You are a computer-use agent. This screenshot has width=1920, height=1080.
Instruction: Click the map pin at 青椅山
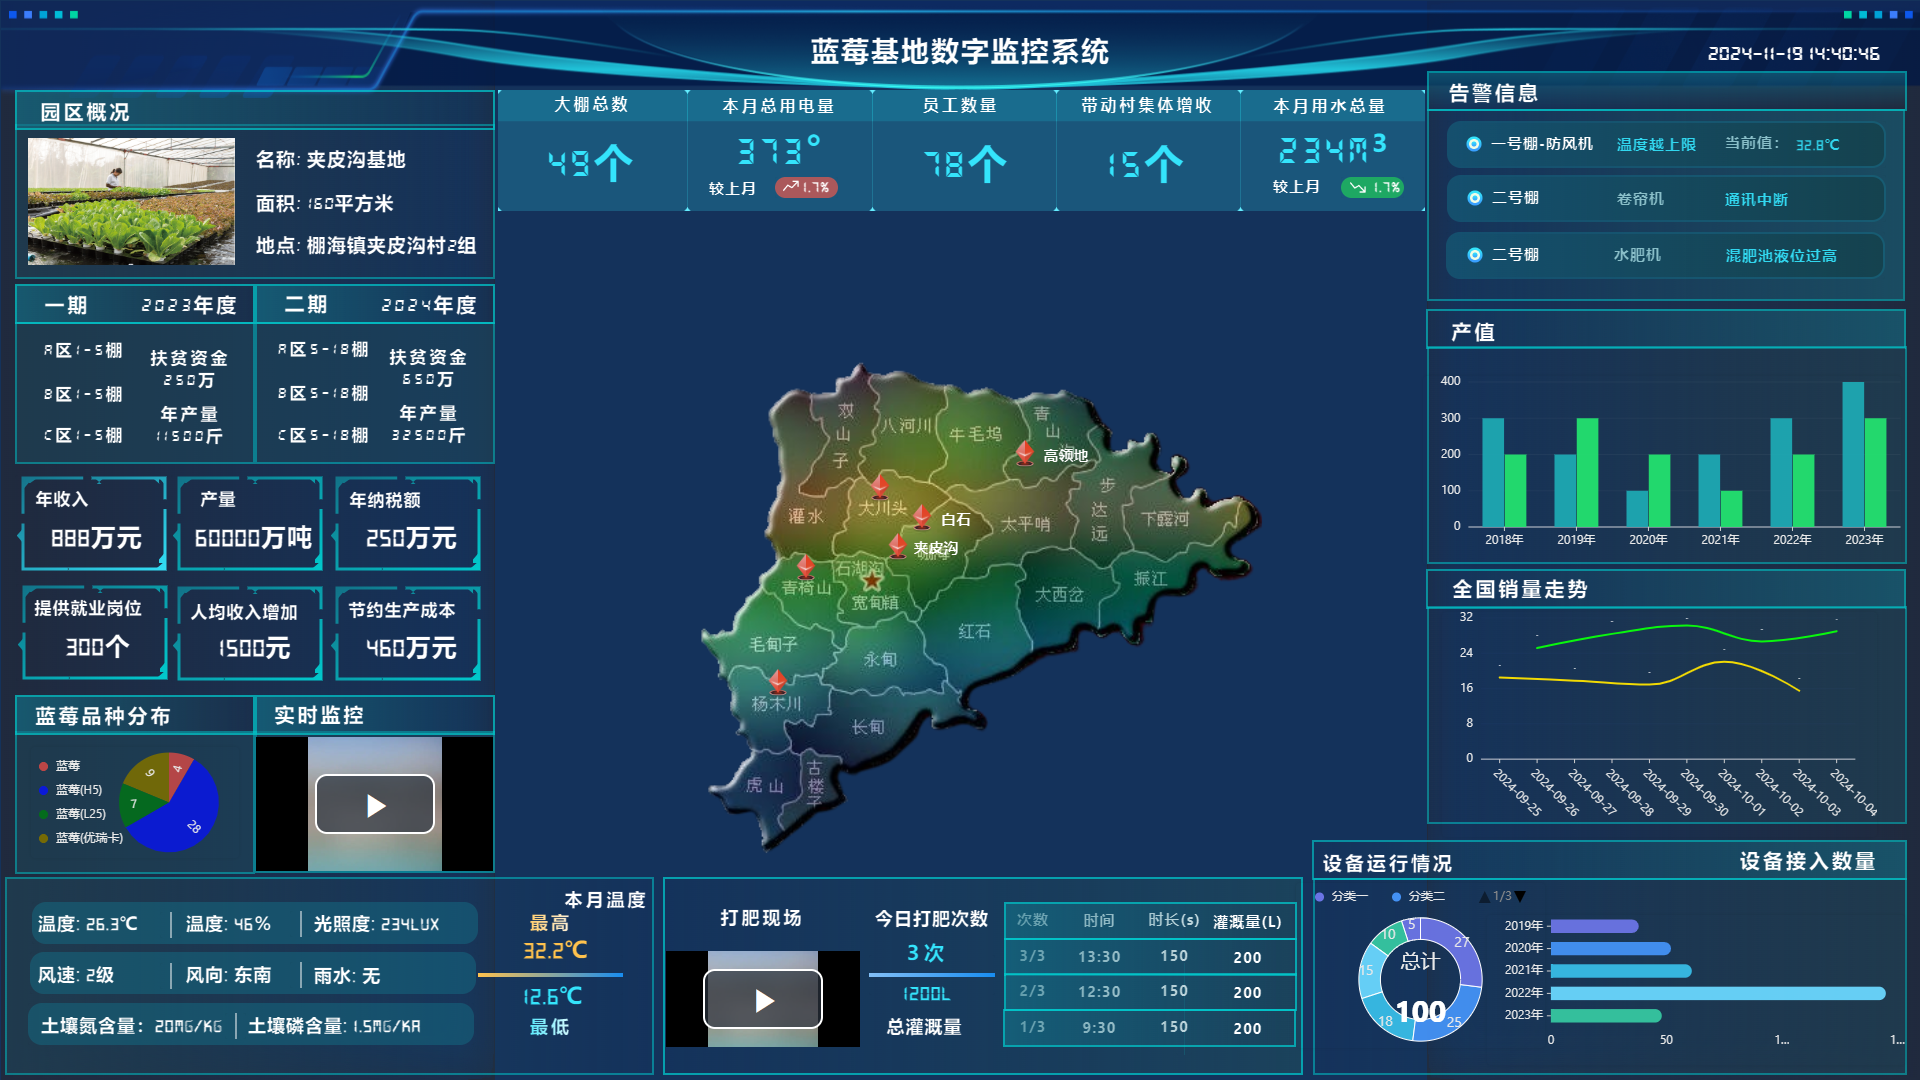[x=806, y=566]
